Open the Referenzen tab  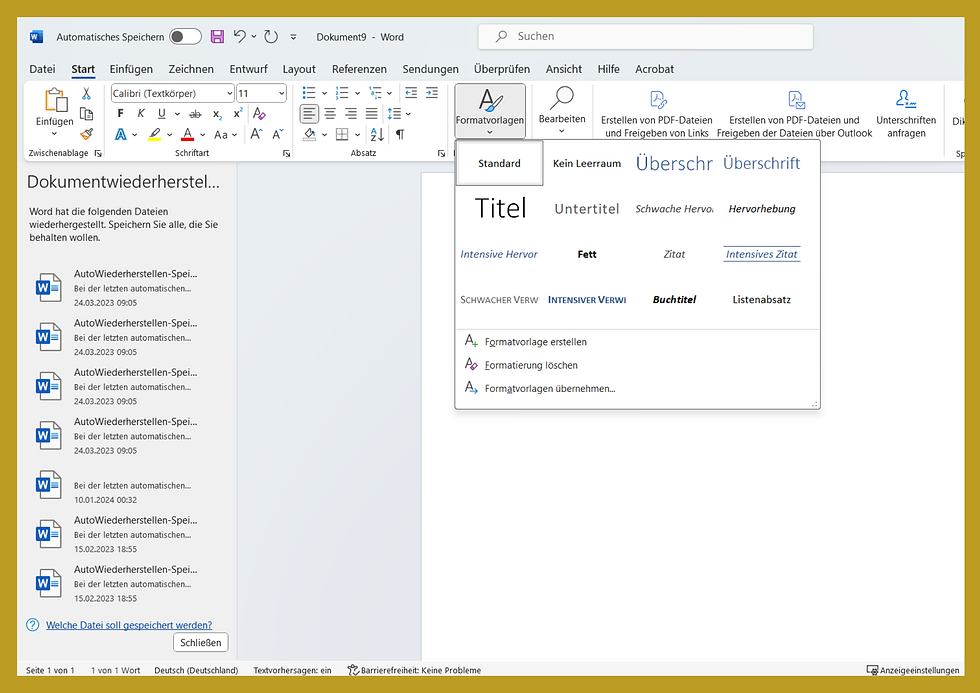pos(359,69)
